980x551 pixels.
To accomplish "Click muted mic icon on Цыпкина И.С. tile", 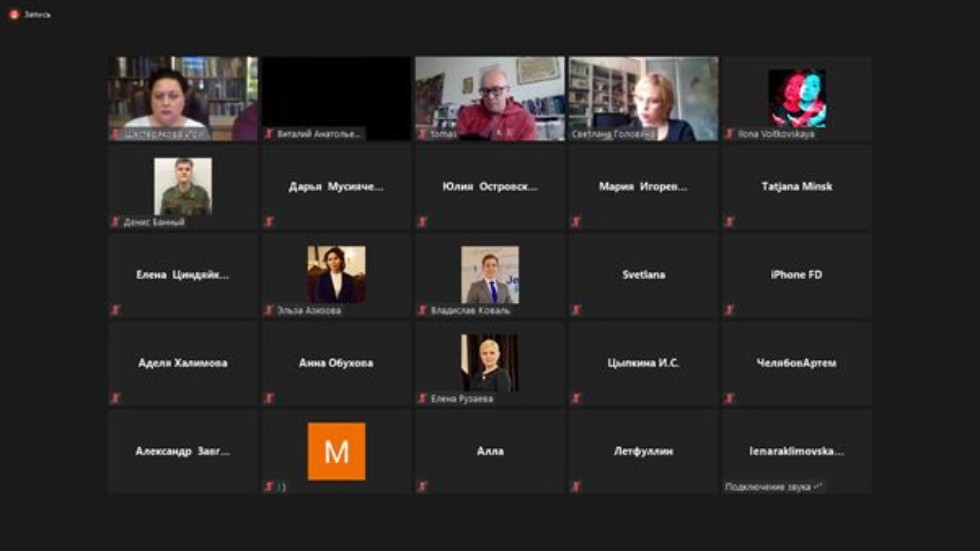I will pyautogui.click(x=576, y=398).
